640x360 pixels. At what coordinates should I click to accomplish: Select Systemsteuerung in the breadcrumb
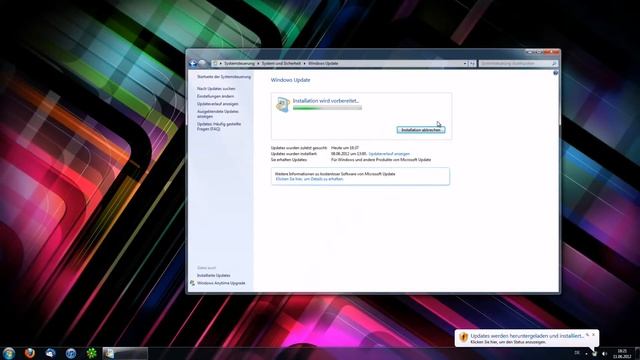(239, 64)
